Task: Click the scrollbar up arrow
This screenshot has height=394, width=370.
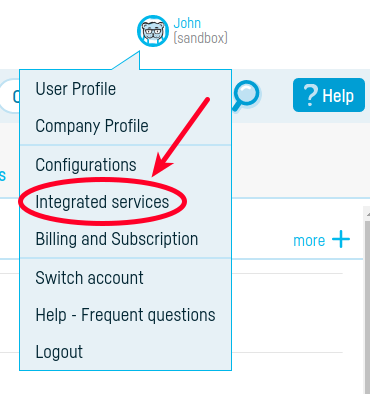Action: 367,213
